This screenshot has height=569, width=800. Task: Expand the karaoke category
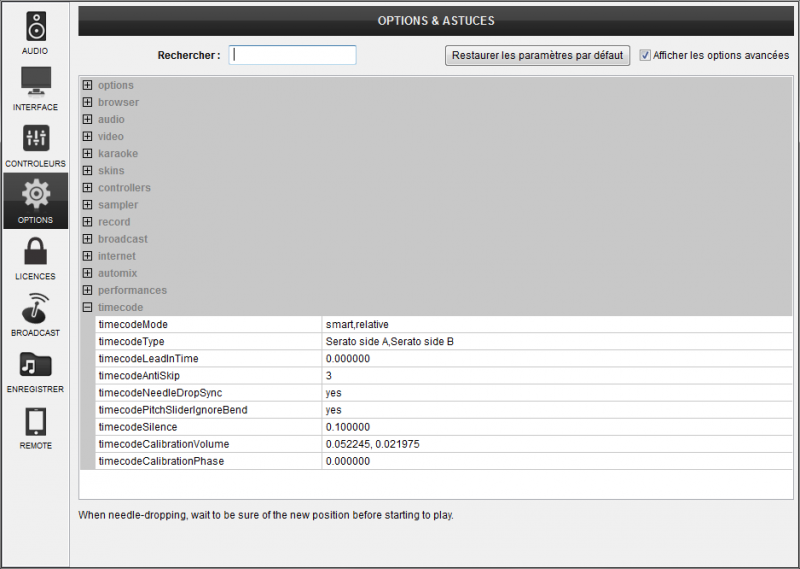pos(88,153)
